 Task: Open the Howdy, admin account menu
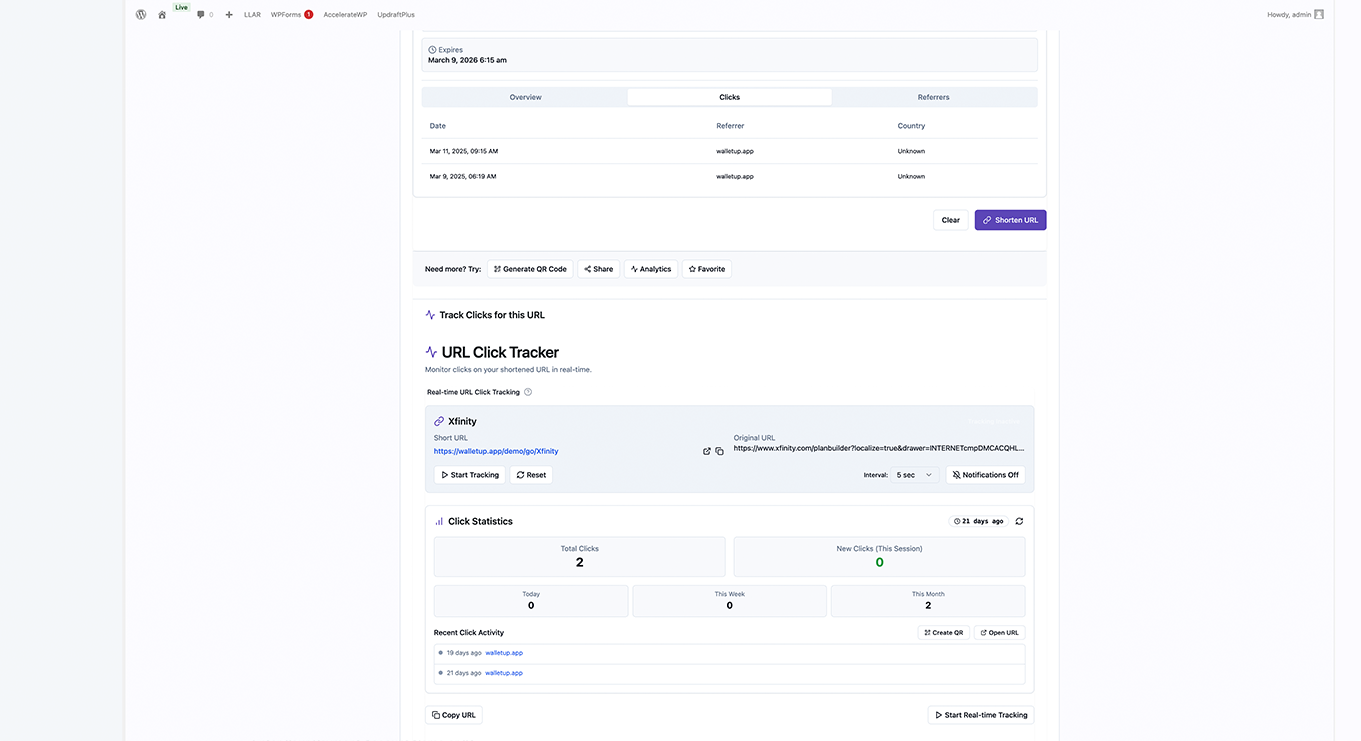click(1295, 15)
